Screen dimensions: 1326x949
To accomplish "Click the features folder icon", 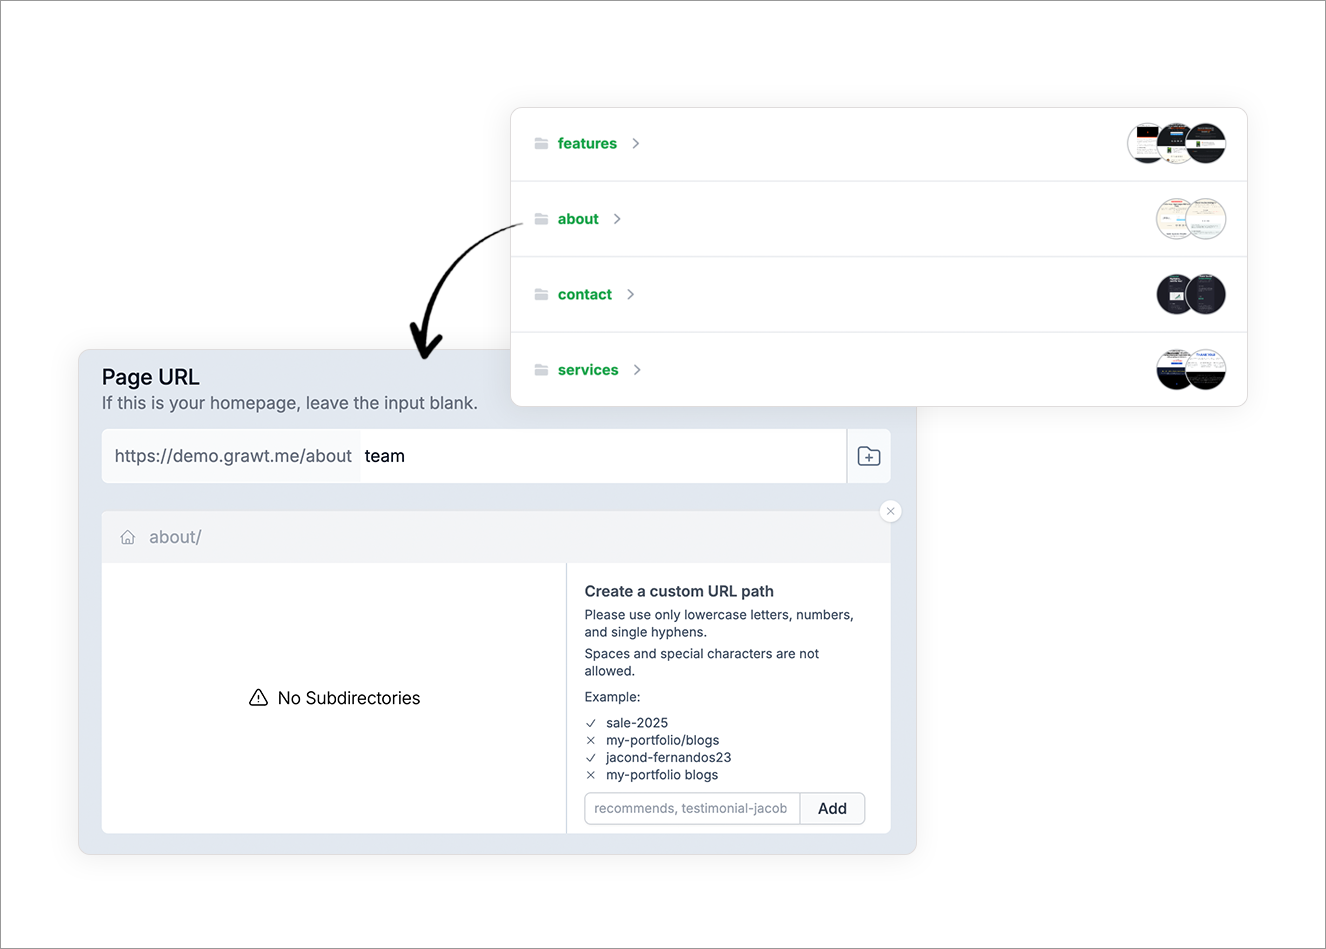I will point(541,144).
